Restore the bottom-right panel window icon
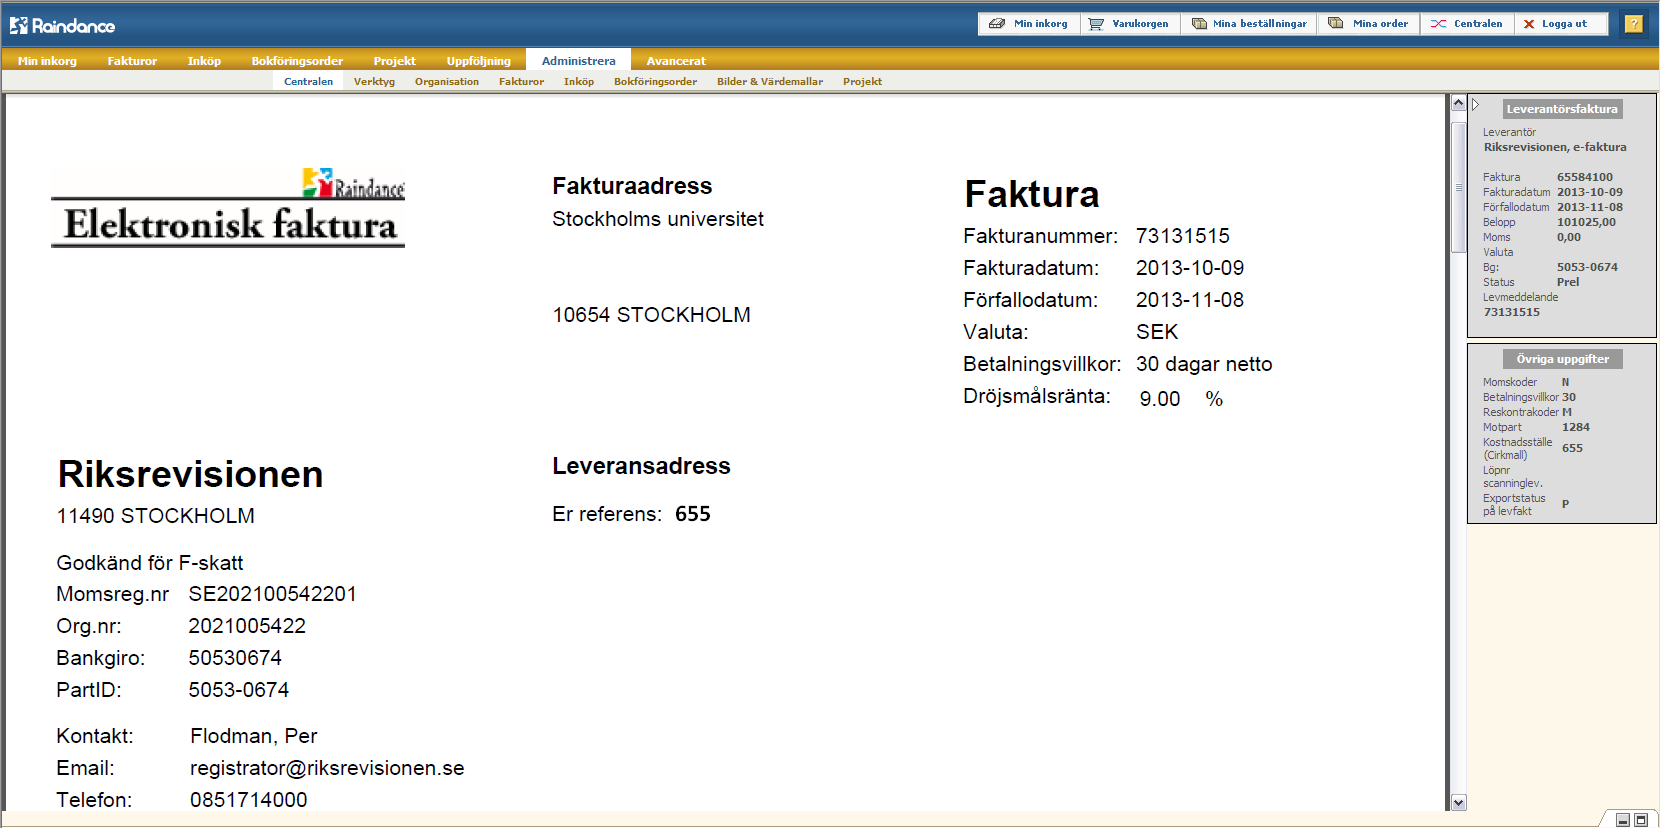The height and width of the screenshot is (828, 1660). click(1641, 820)
